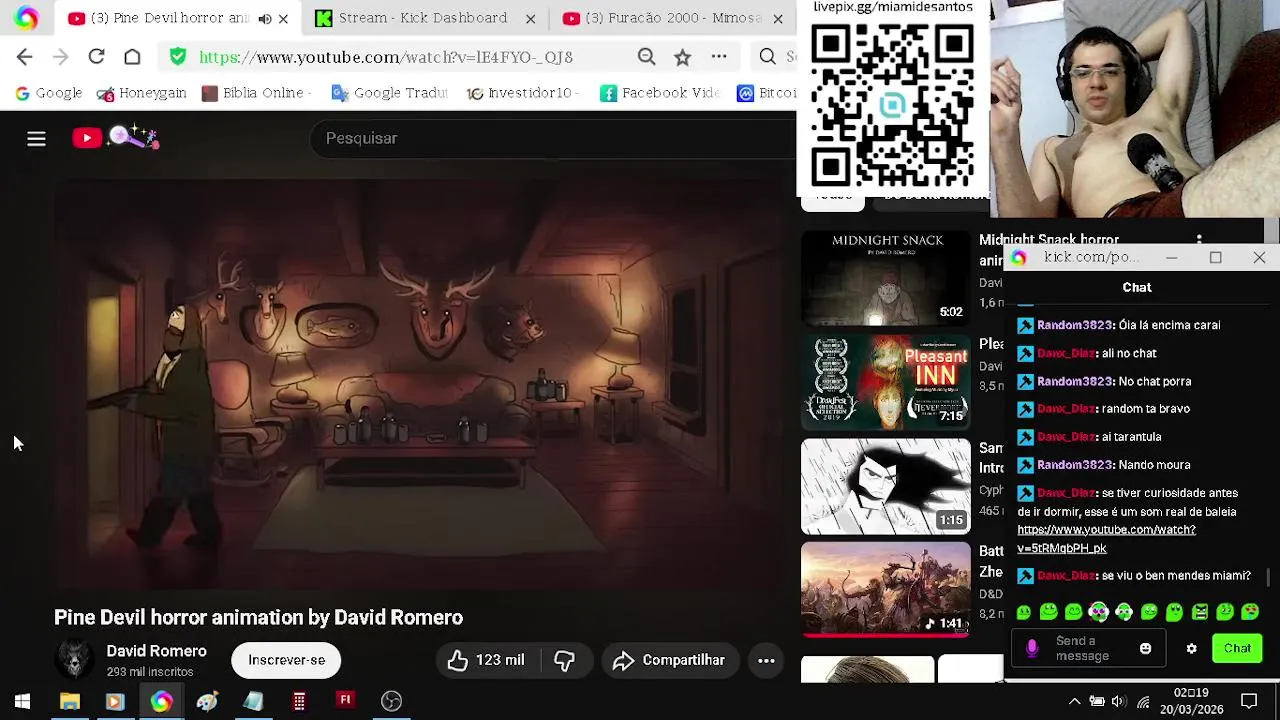Open the Notepad taskbar icon
Viewport: 1280px width, 720px height.
coord(253,702)
